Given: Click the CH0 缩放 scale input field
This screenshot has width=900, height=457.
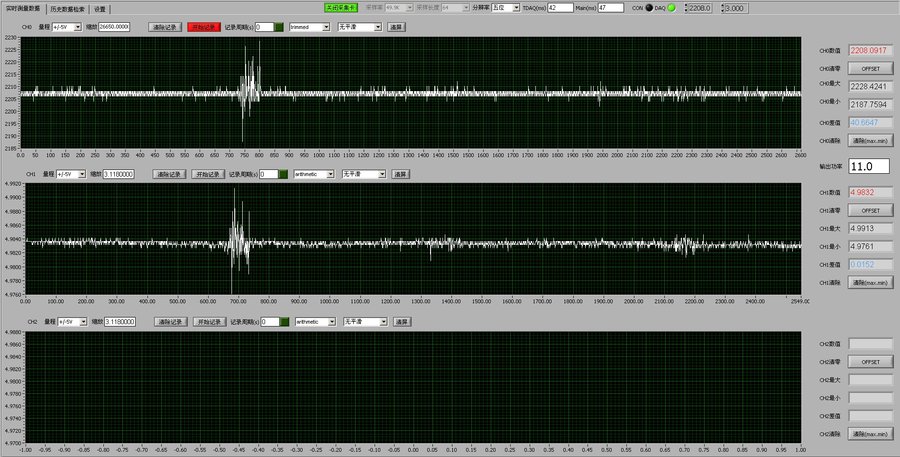Looking at the screenshot, I should 114,27.
